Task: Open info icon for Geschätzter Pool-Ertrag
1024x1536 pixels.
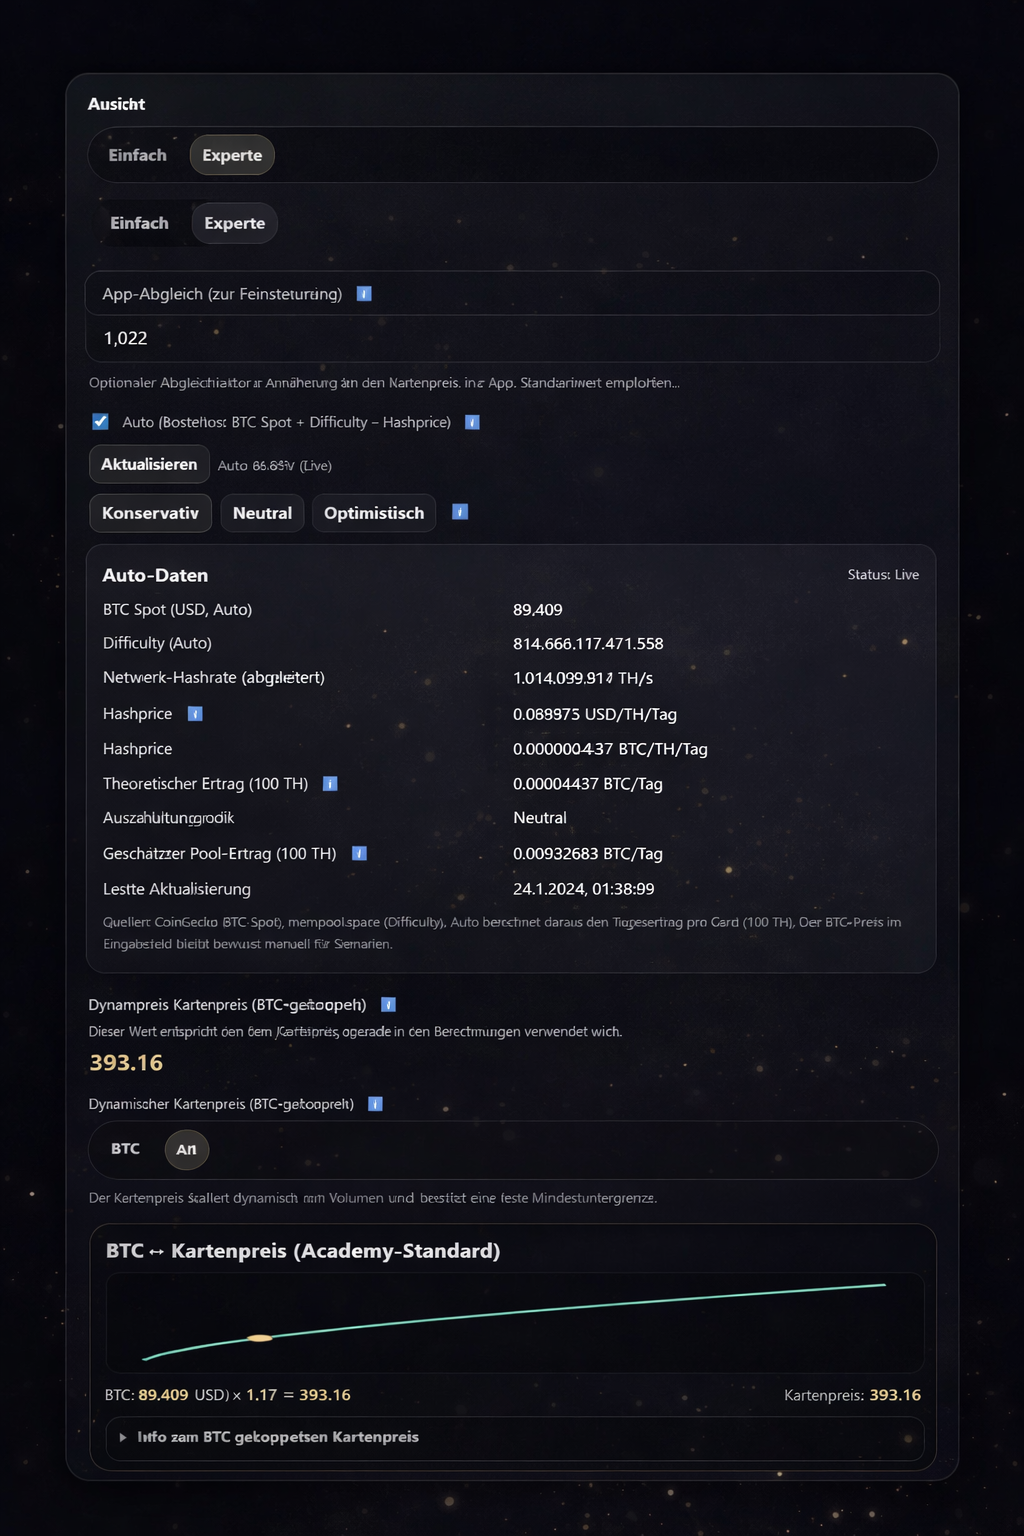Action: 360,853
